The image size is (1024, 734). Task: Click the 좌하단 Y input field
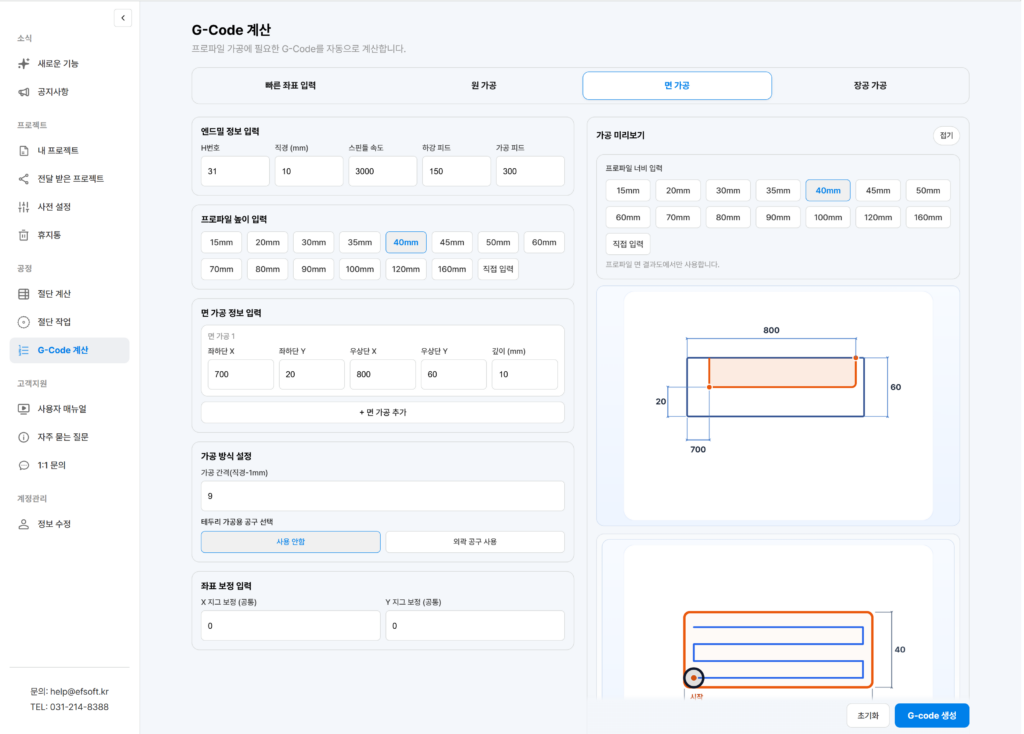[x=312, y=374]
